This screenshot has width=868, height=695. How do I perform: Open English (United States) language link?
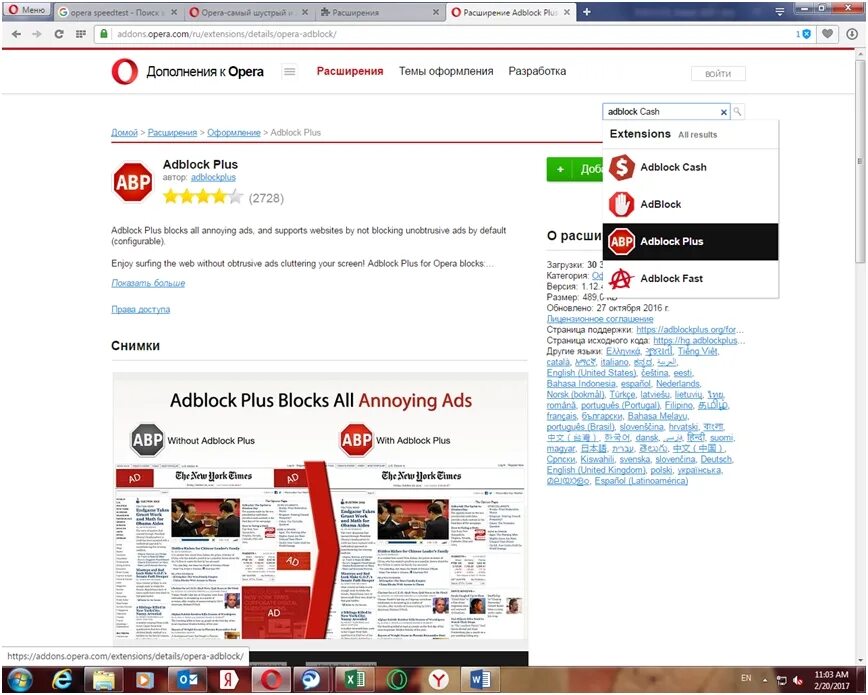591,373
